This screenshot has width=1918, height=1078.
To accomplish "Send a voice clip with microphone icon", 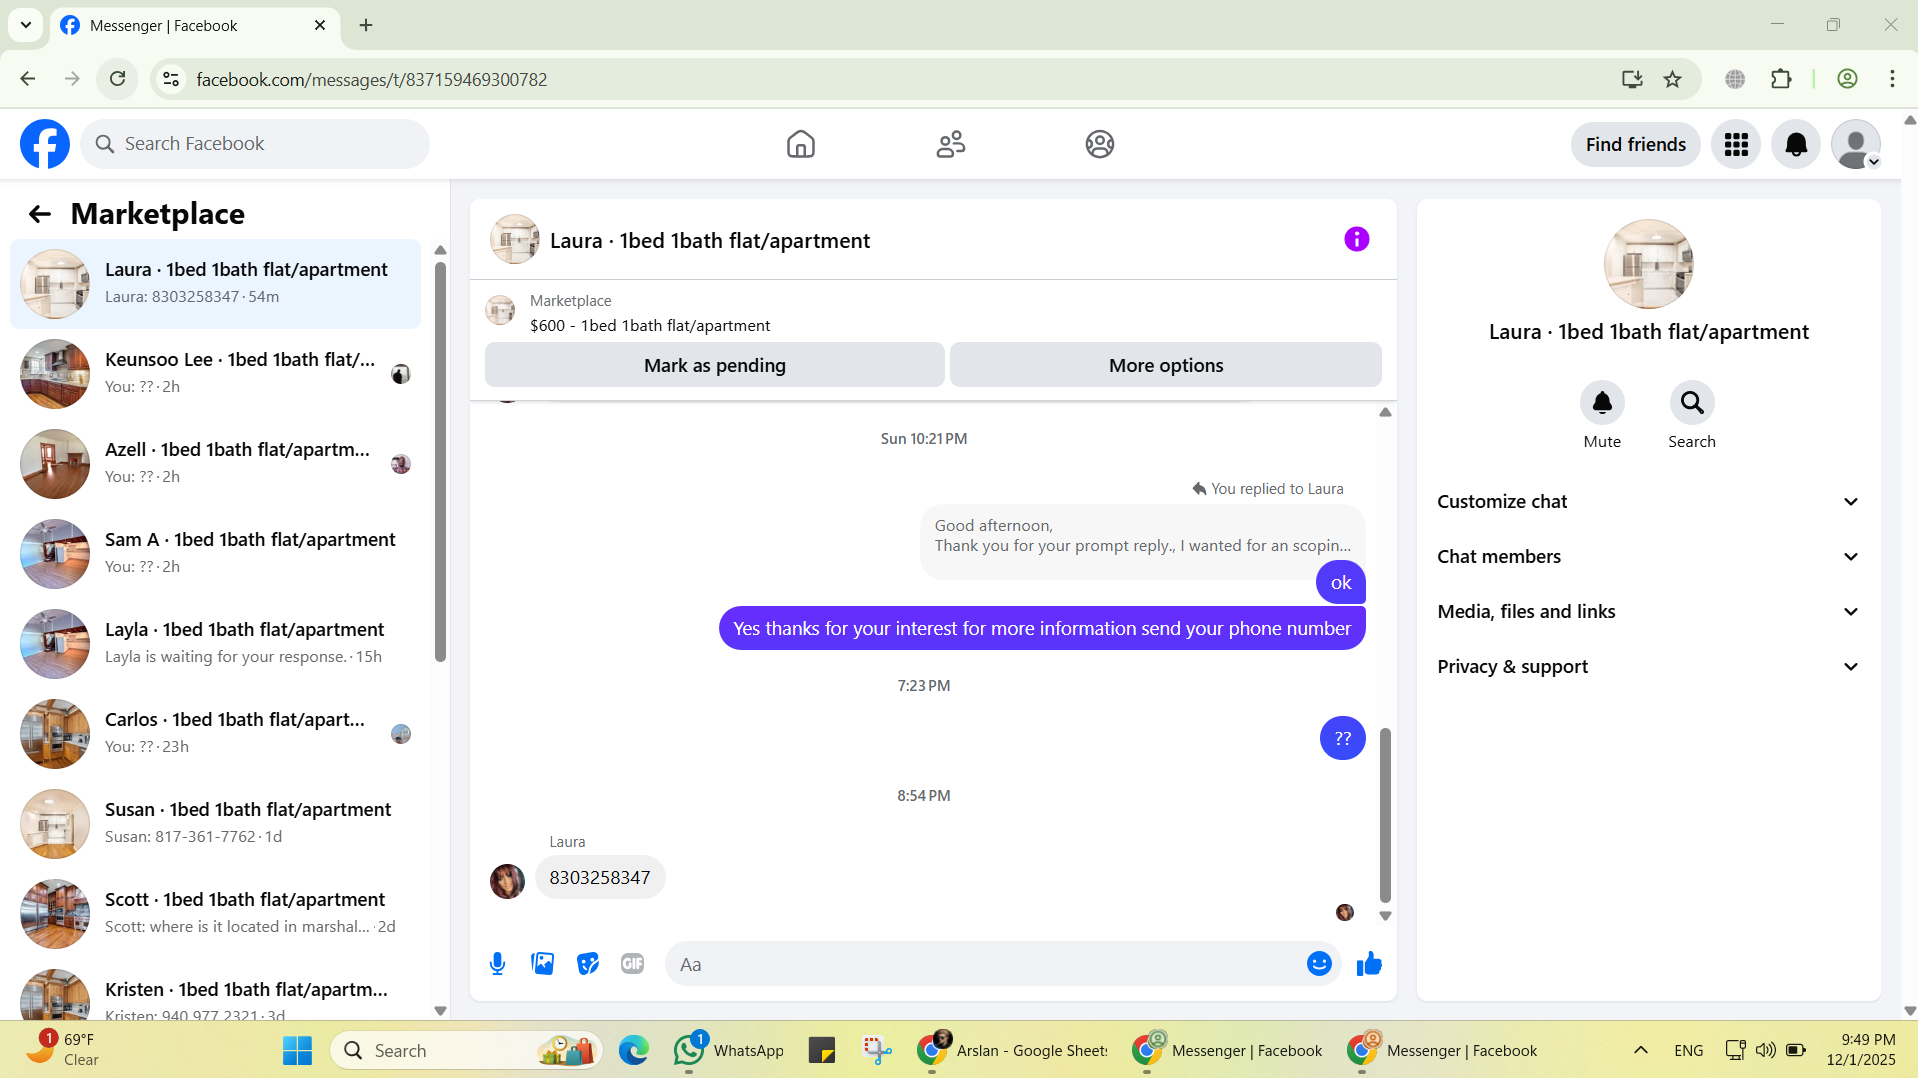I will pos(497,964).
